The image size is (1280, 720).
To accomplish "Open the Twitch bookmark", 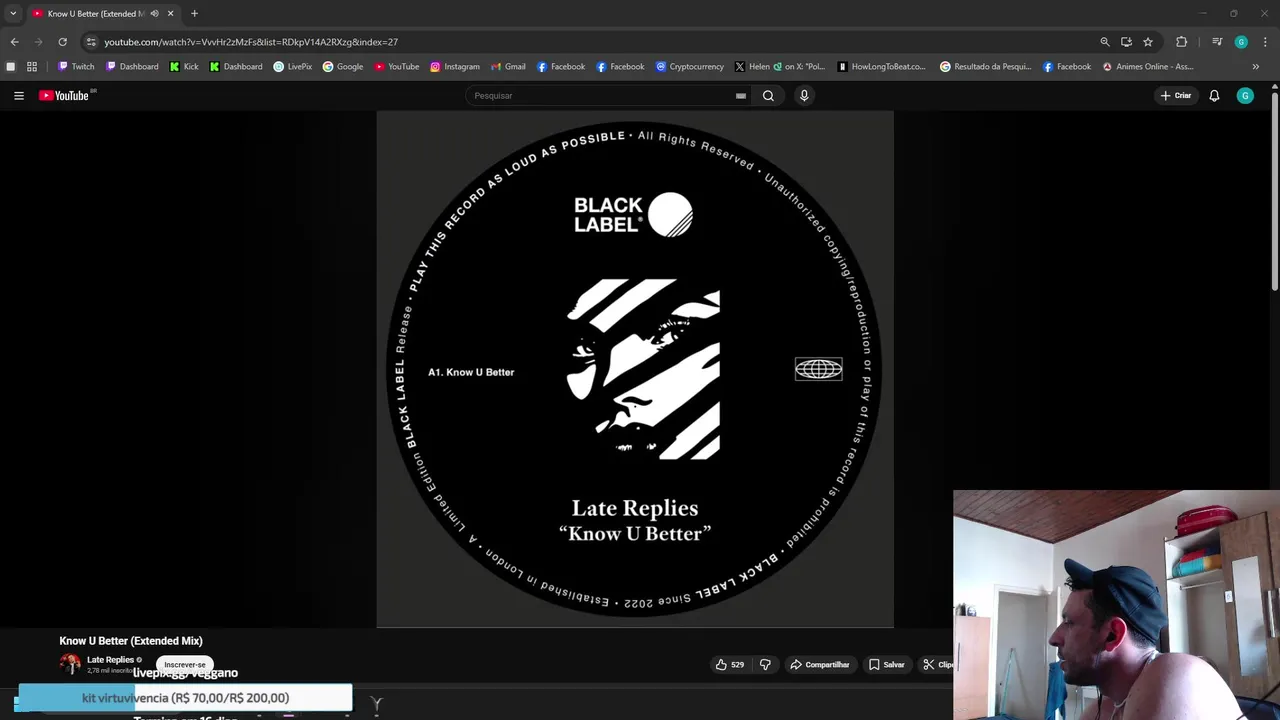I will (76, 67).
